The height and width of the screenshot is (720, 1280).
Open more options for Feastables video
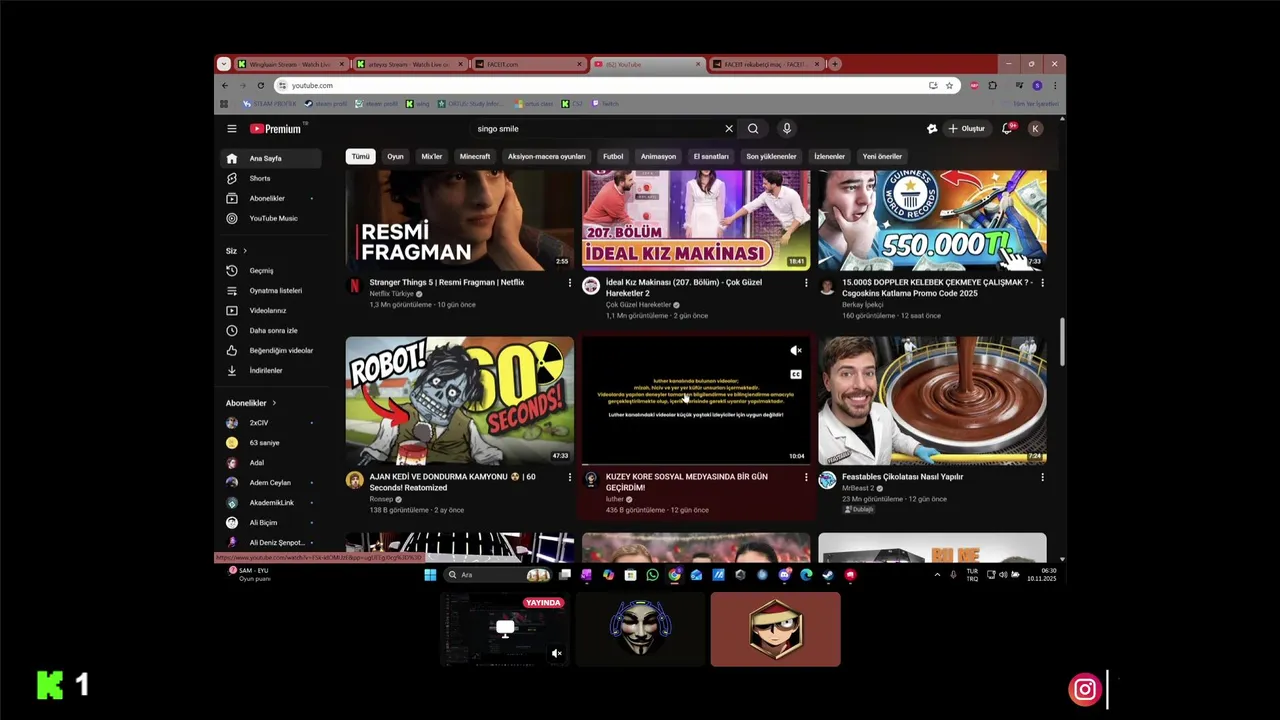[x=1042, y=477]
